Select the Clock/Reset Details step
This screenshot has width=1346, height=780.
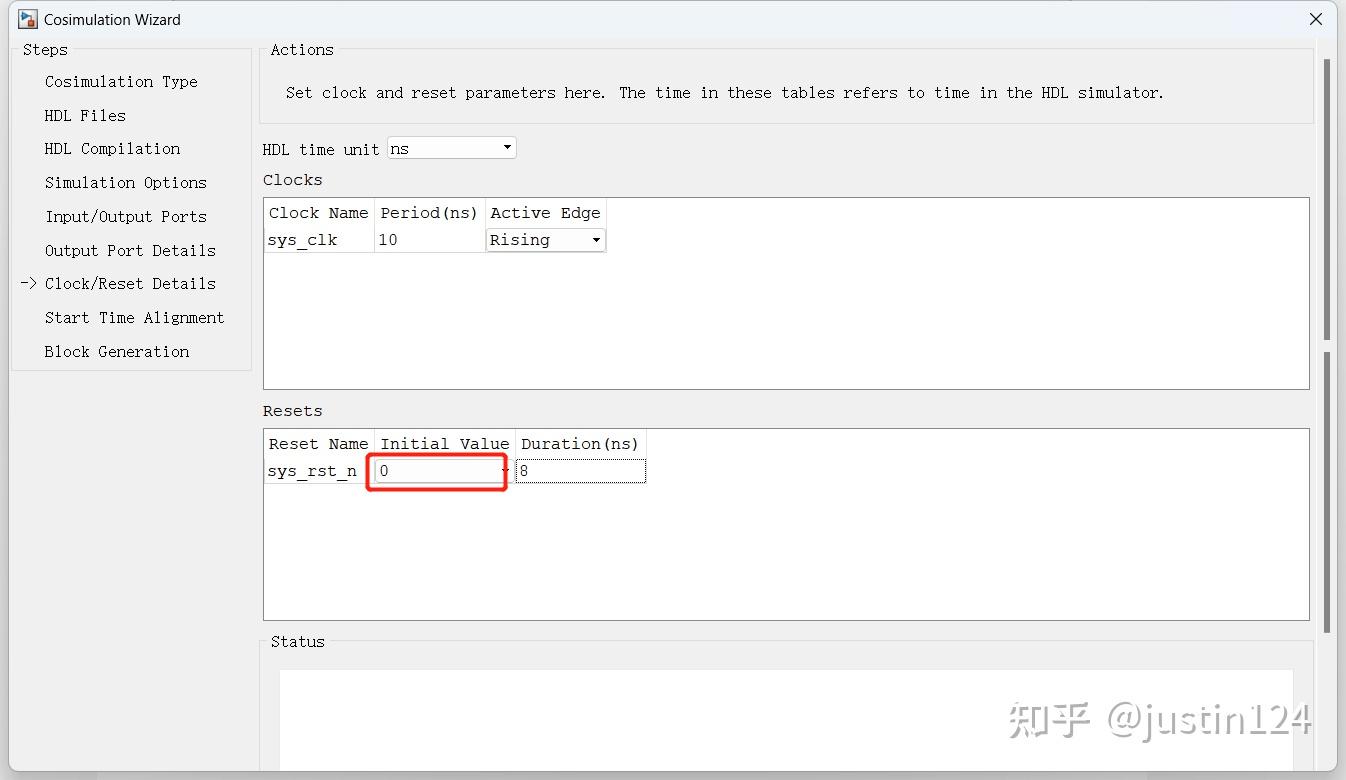(130, 284)
